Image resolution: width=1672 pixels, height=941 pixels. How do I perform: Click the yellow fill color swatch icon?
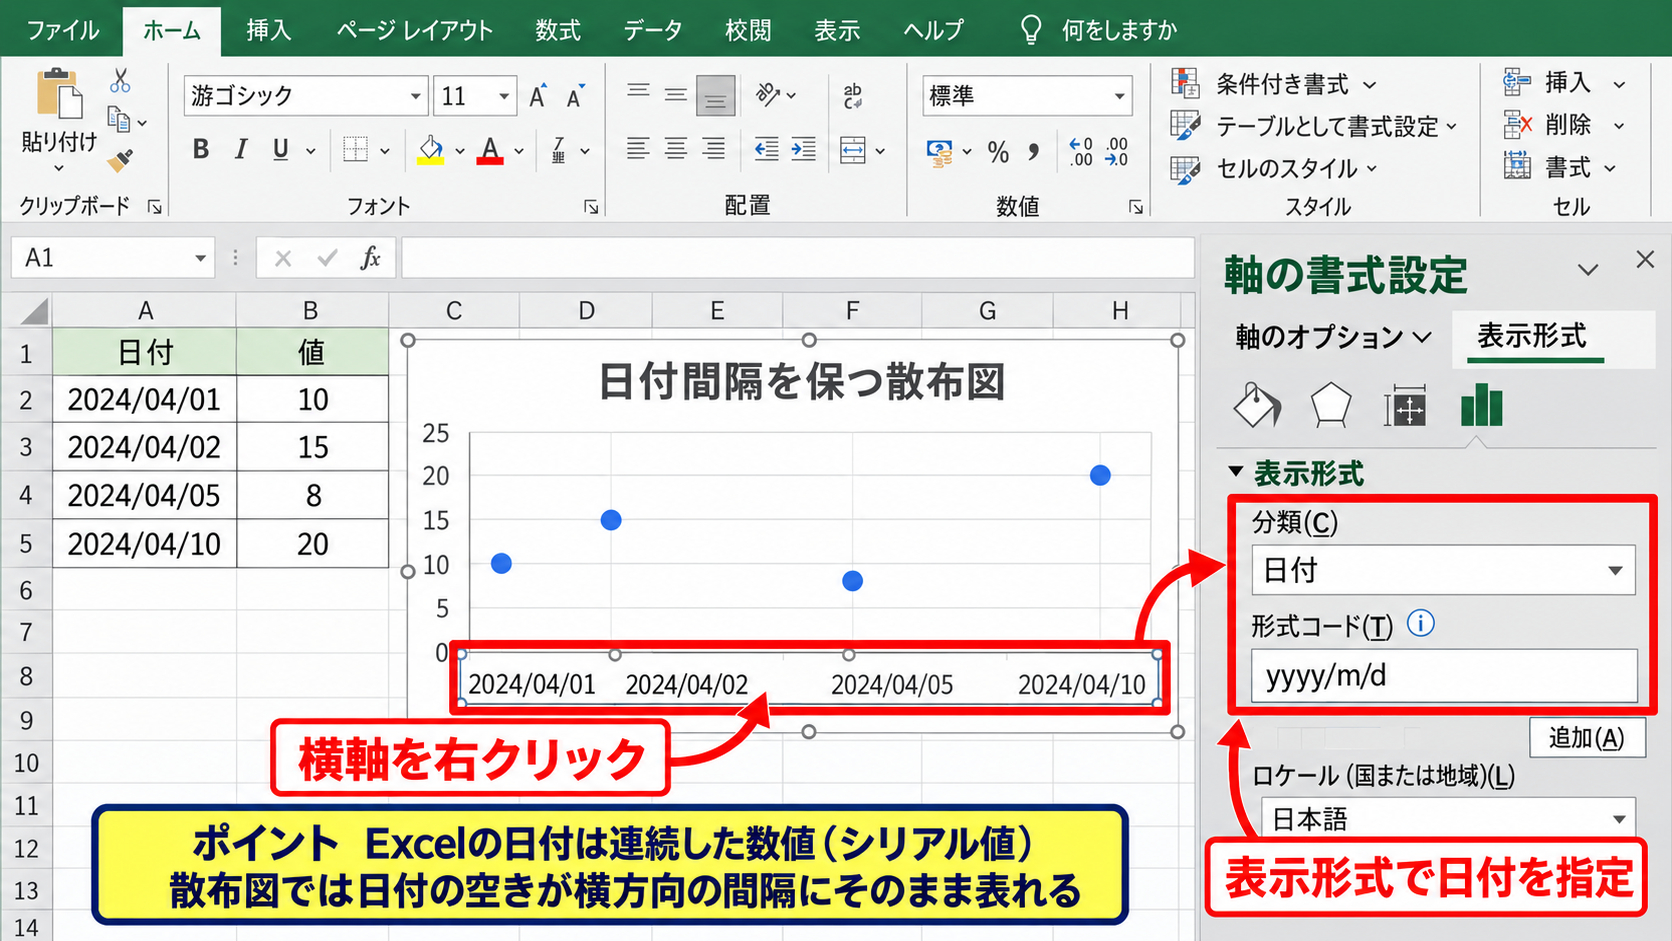click(x=431, y=151)
